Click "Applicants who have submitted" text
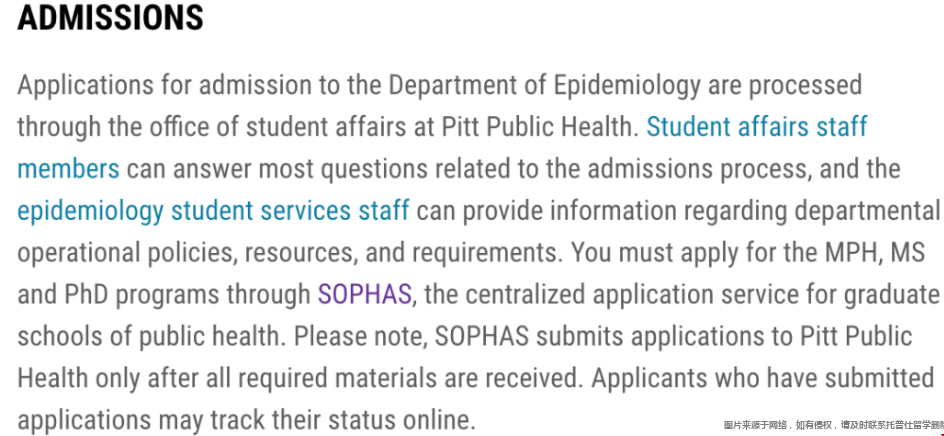The width and height of the screenshot is (944, 436). pyautogui.click(x=763, y=379)
